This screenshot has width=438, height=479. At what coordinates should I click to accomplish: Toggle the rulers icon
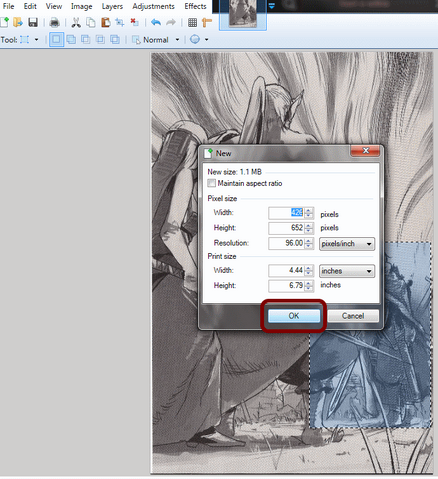click(x=207, y=22)
